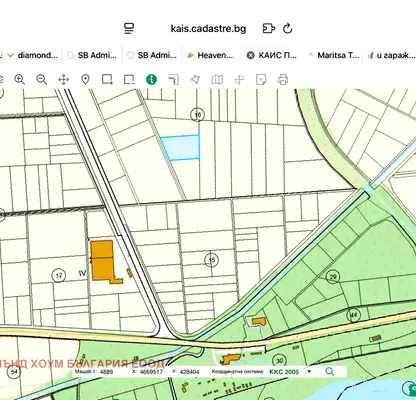Click the kais.cadastre.bg address bar
Viewport: 416px width, 400px height.
[208, 29]
